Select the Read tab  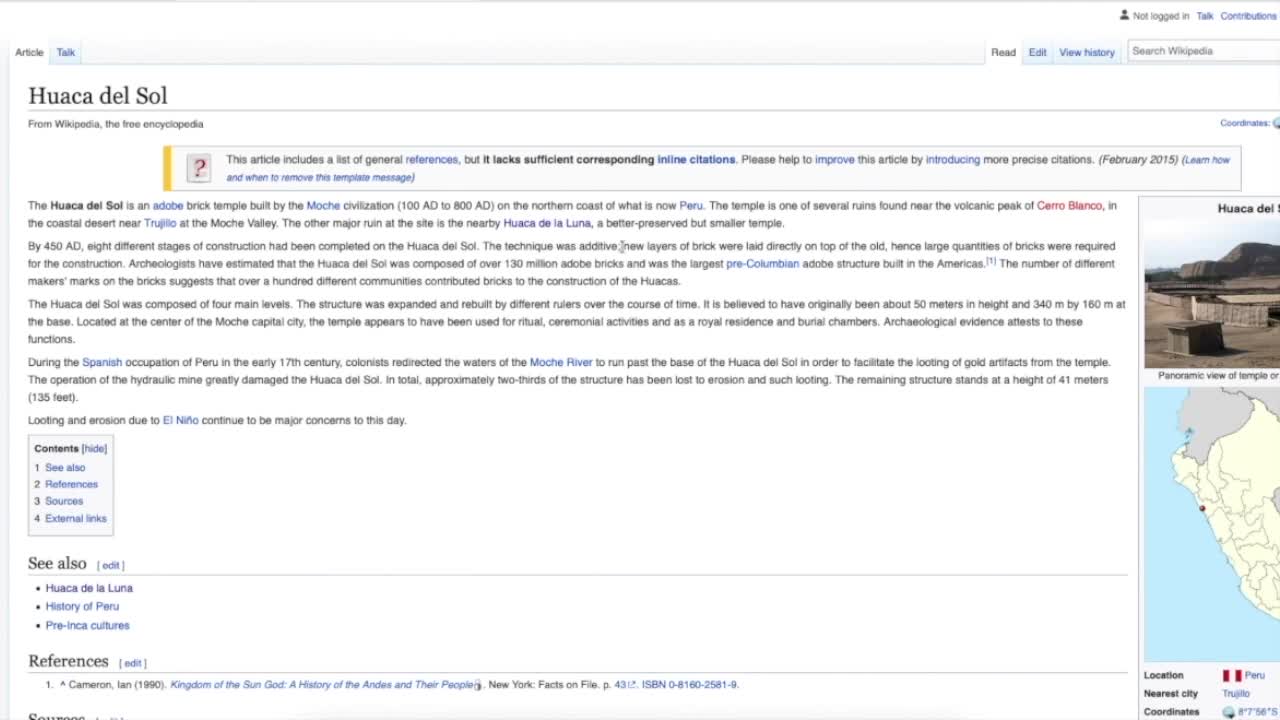pyautogui.click(x=1003, y=52)
